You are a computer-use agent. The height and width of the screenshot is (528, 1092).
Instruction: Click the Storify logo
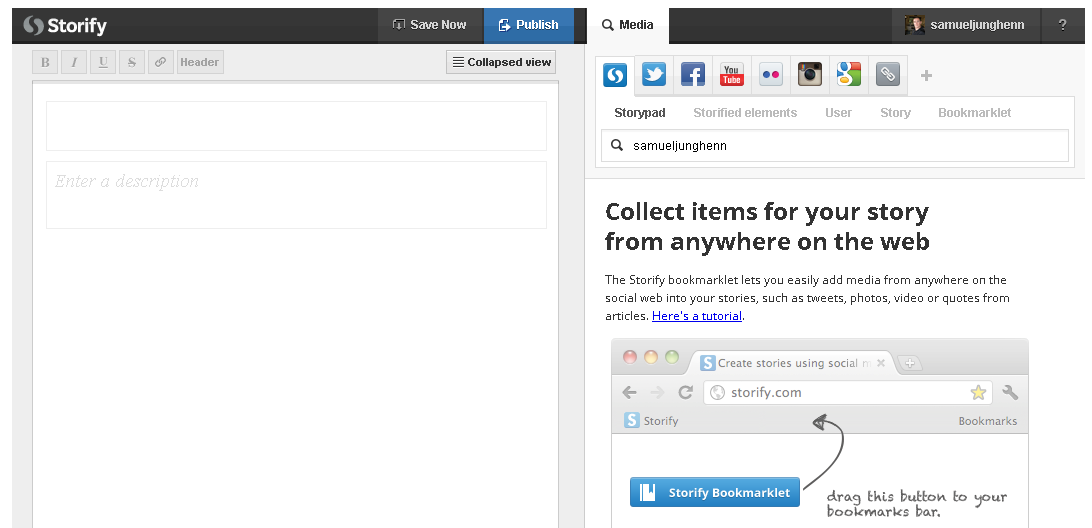[x=65, y=26]
